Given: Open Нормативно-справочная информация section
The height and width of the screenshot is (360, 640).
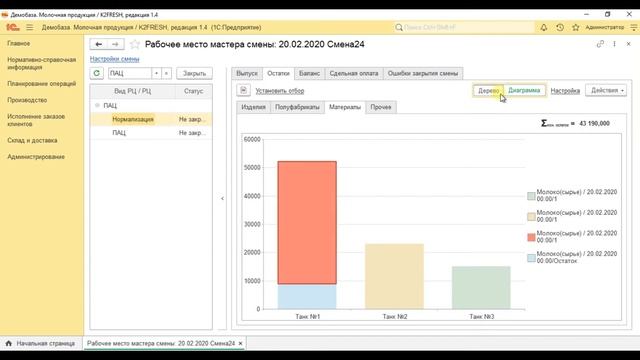Looking at the screenshot, I should [41, 63].
